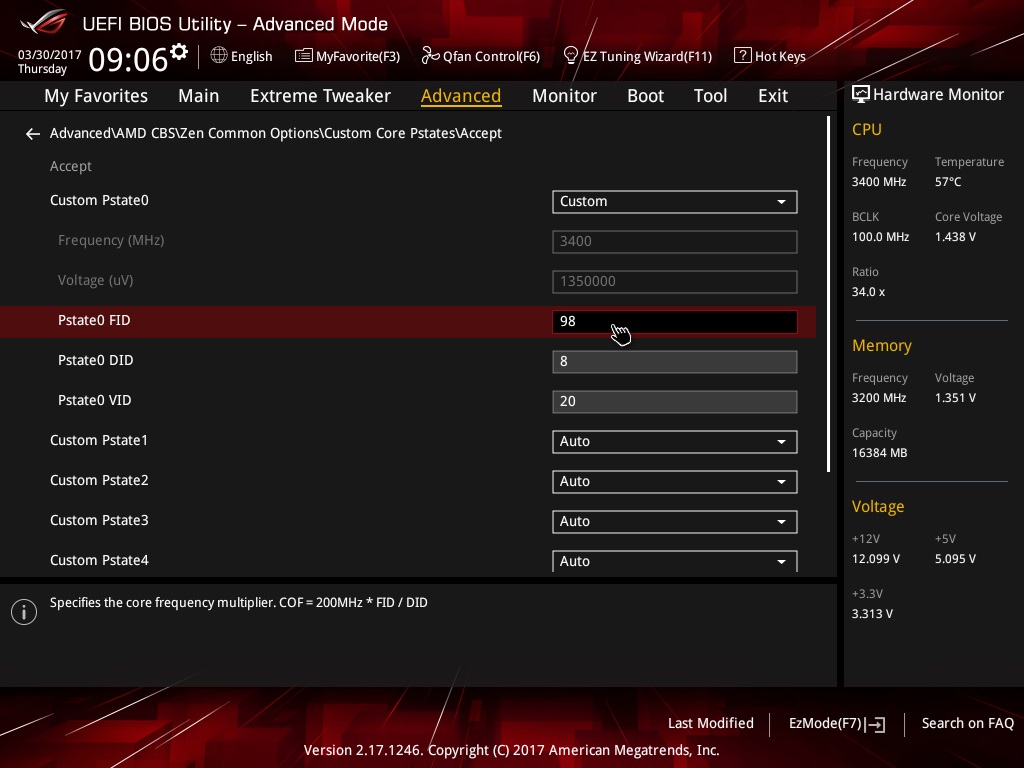Click the info icon in help panel

(24, 612)
